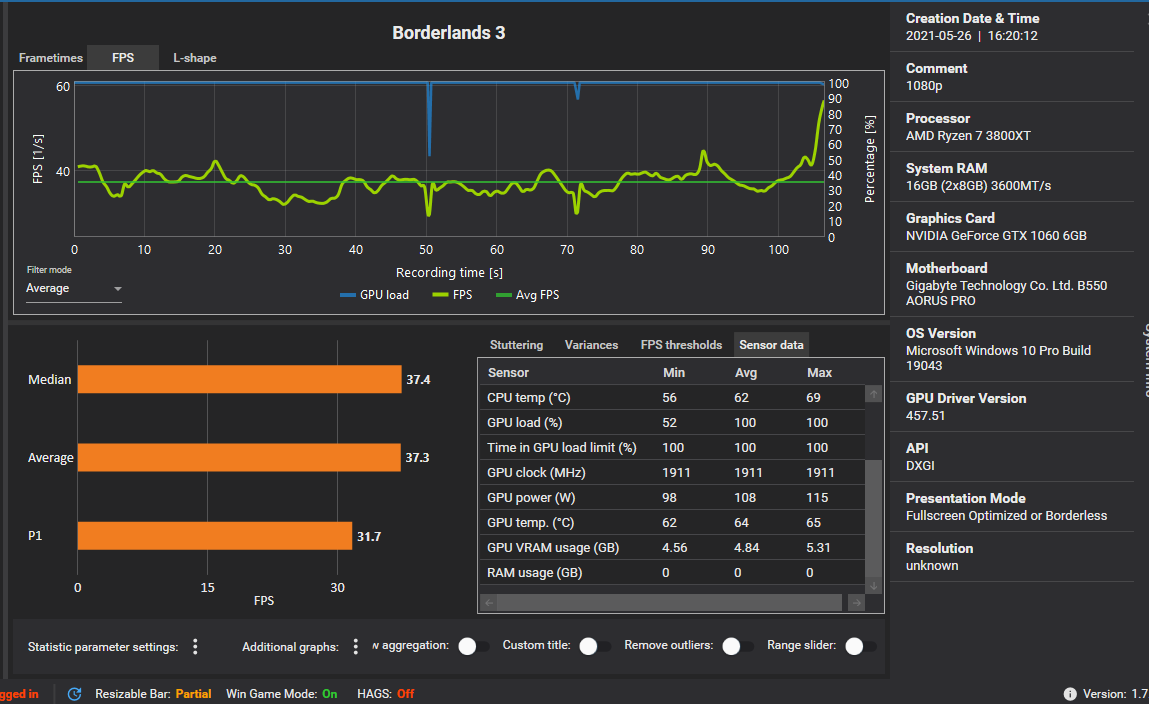The height and width of the screenshot is (704, 1149).
Task: Click the Borderlands 3 chart title
Action: click(448, 33)
